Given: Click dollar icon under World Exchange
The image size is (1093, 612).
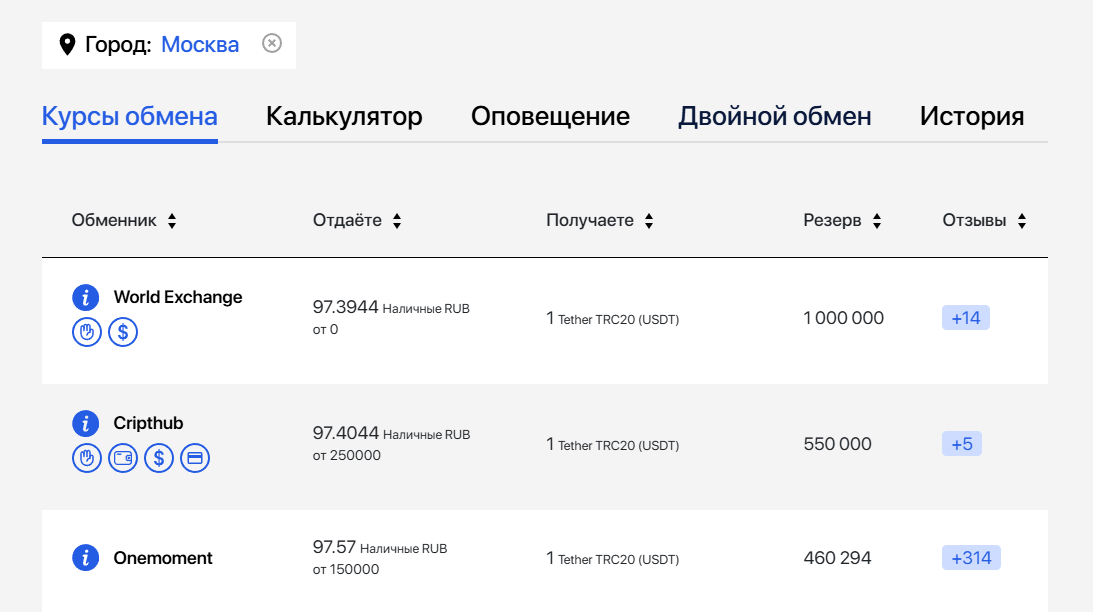Looking at the screenshot, I should [x=123, y=332].
